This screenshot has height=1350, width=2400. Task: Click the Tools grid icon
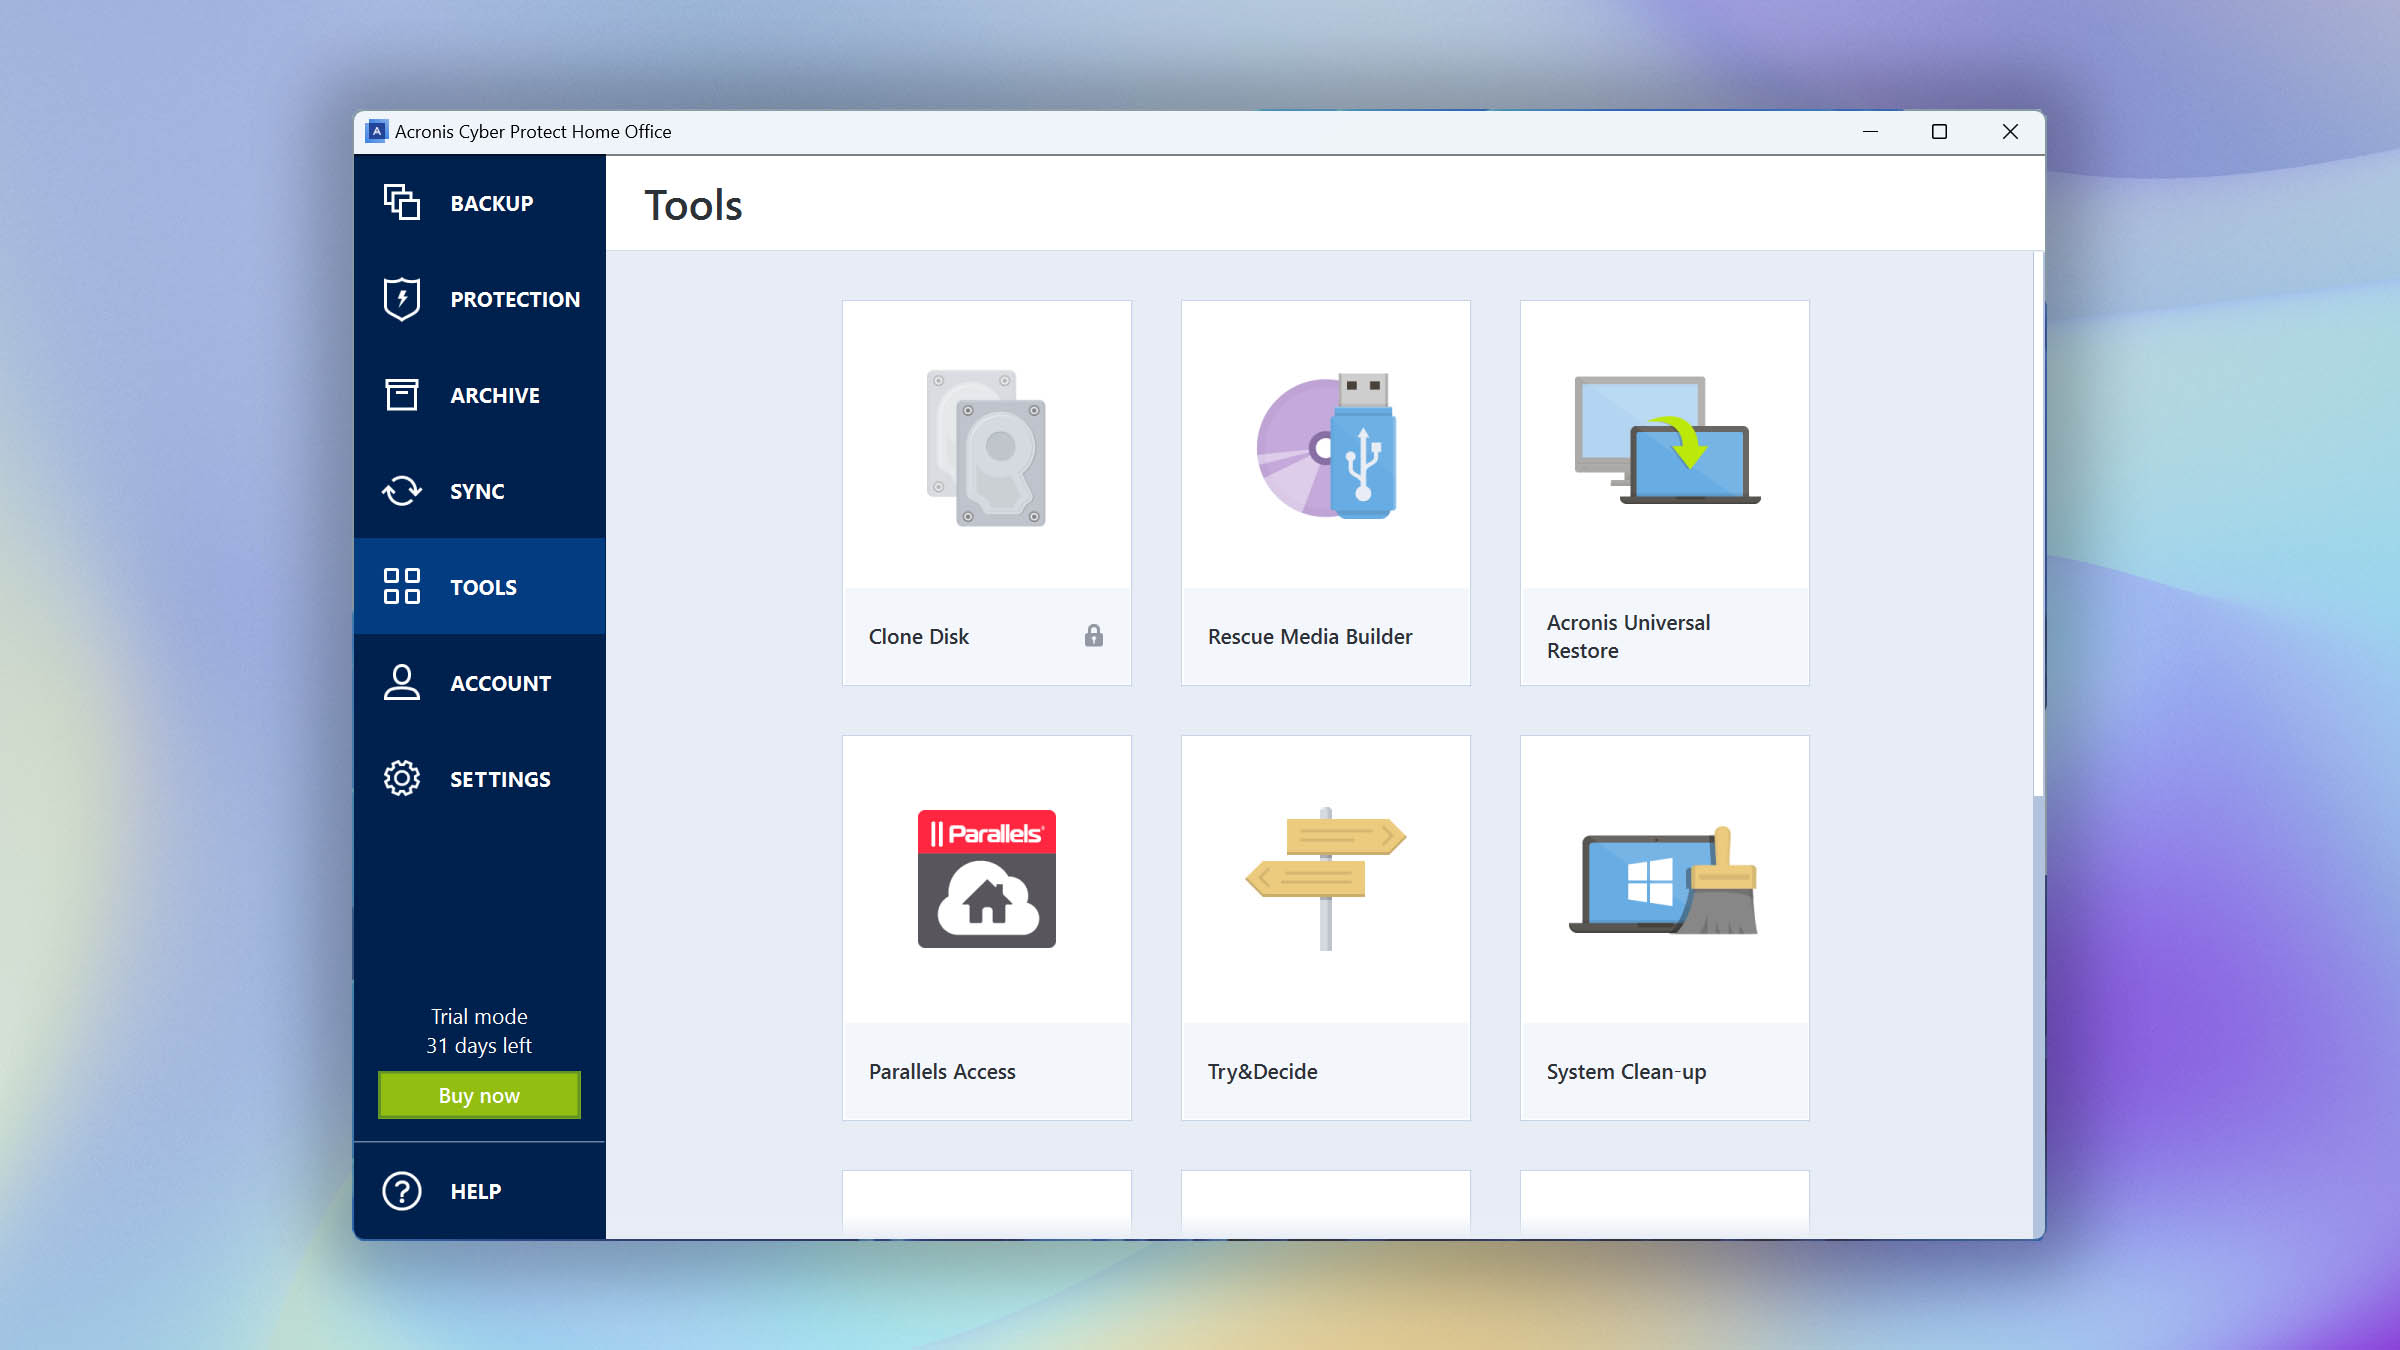tap(401, 587)
